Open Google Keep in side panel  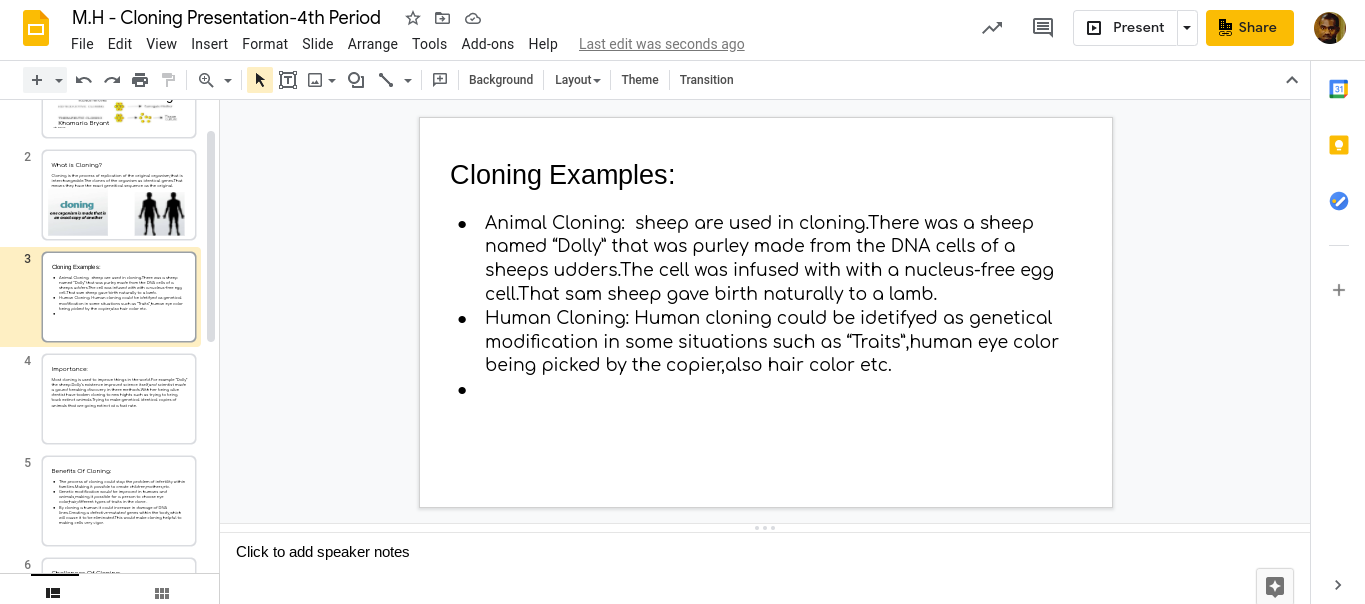coord(1339,145)
